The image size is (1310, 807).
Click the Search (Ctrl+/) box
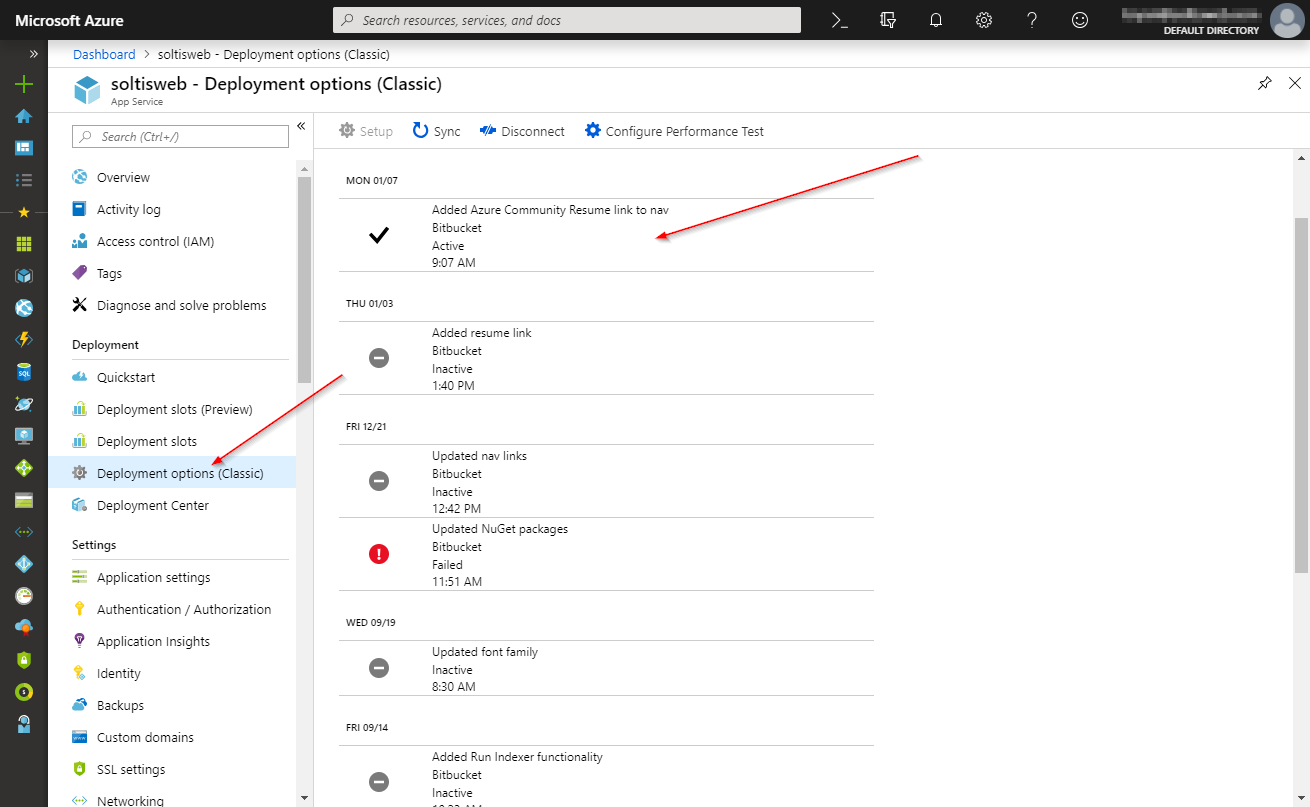[180, 135]
